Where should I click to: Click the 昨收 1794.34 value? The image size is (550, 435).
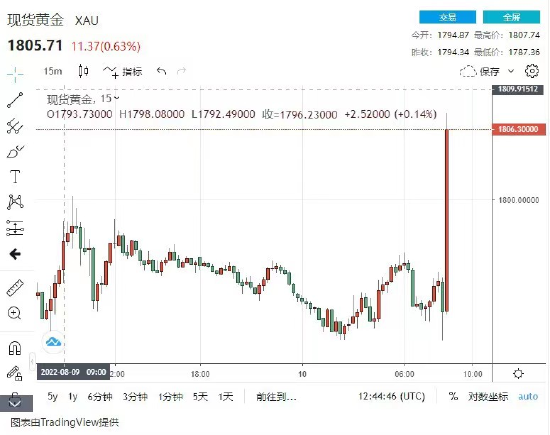tap(453, 52)
